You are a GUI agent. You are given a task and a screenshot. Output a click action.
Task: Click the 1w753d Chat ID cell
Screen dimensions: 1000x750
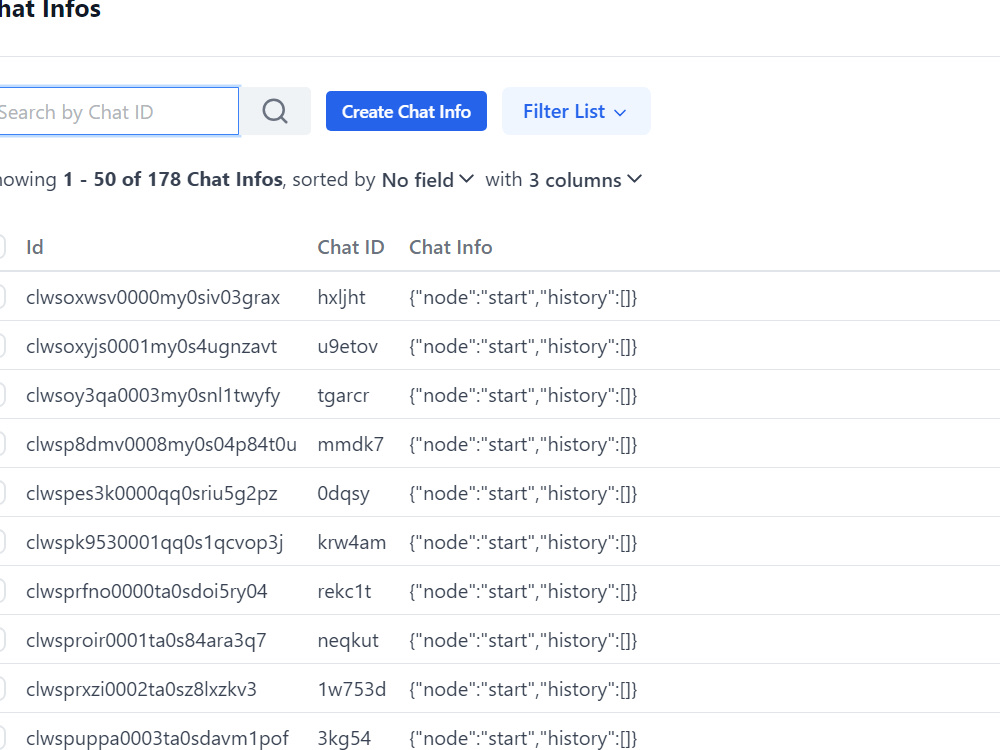click(352, 689)
